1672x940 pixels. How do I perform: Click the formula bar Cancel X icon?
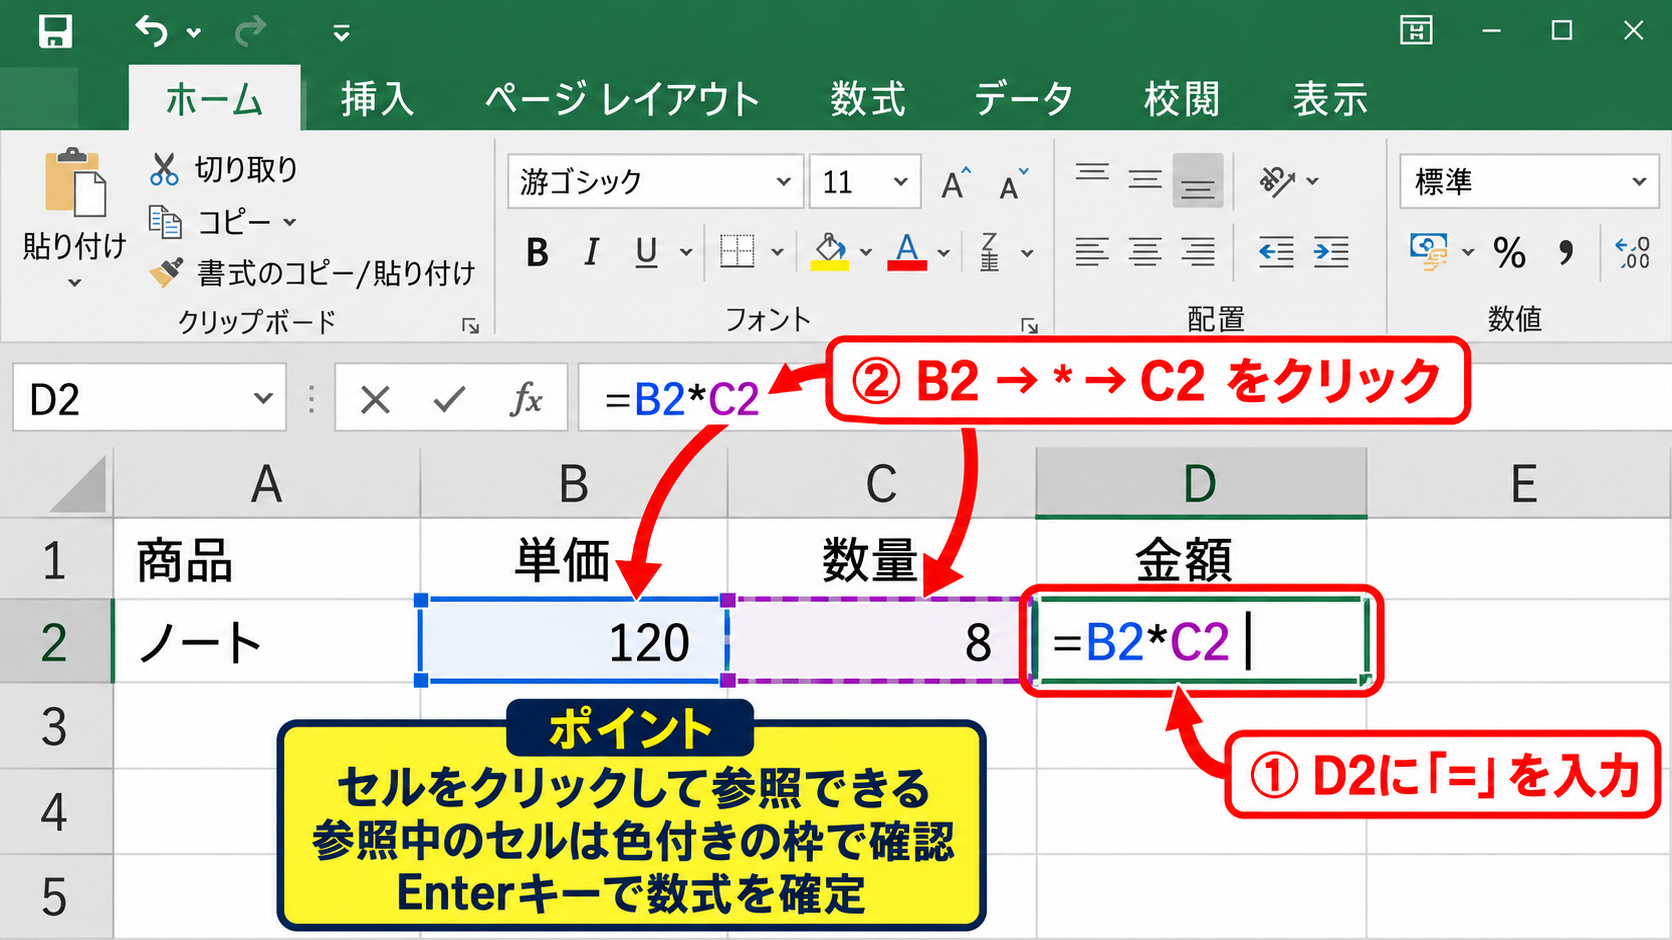(375, 400)
